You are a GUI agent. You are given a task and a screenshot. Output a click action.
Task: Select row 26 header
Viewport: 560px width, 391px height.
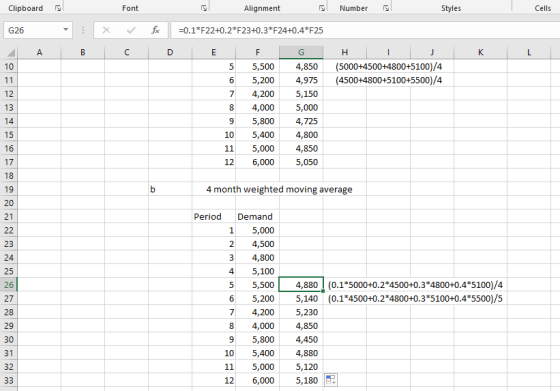[x=9, y=285]
